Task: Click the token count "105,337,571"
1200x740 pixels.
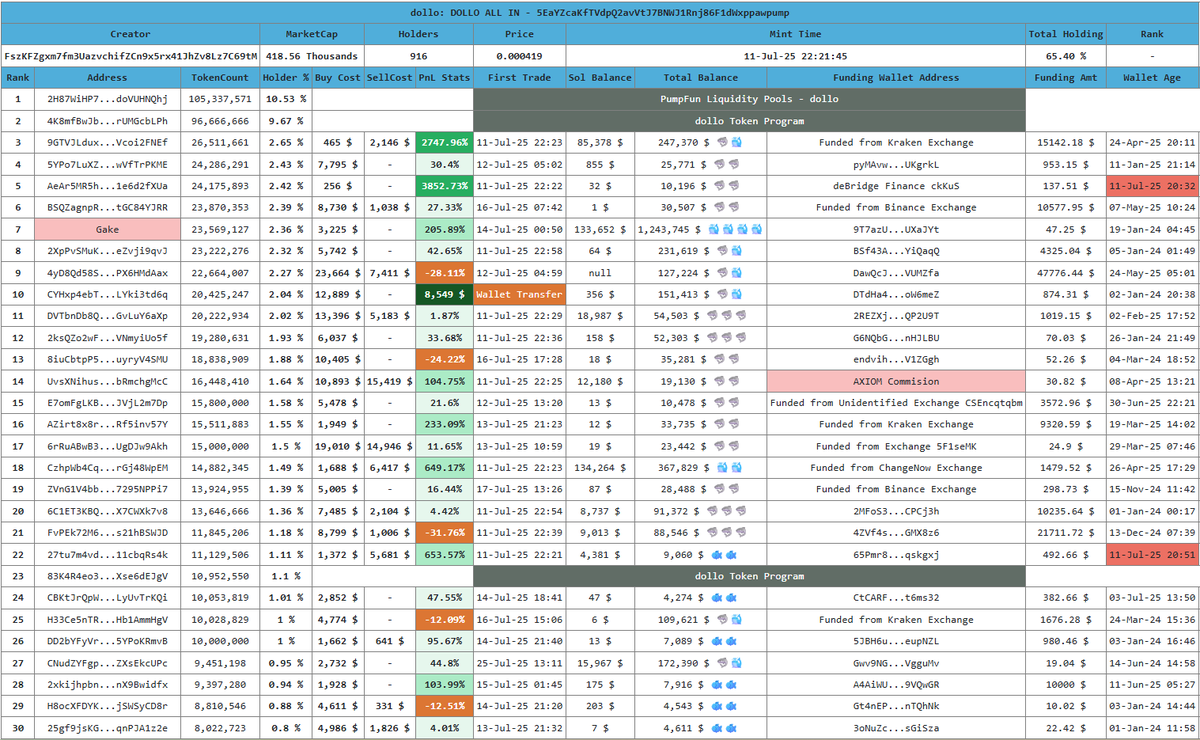Action: (x=220, y=99)
